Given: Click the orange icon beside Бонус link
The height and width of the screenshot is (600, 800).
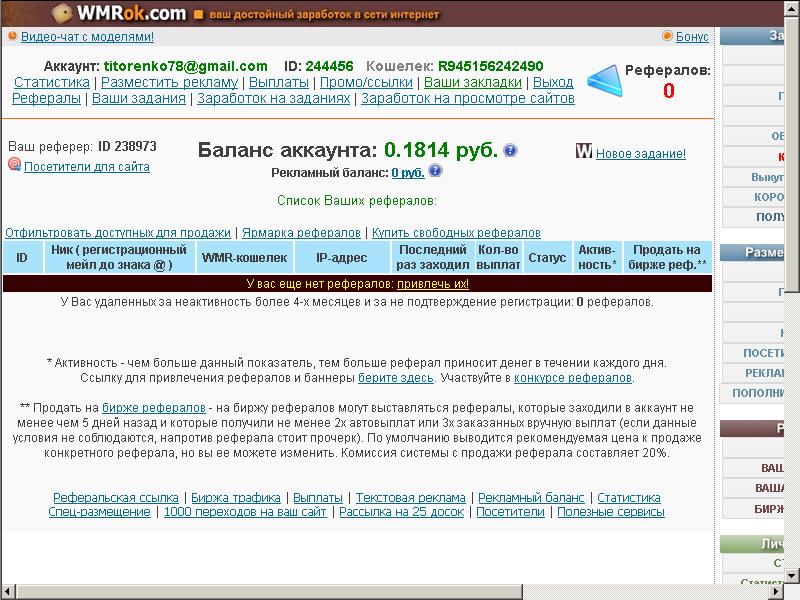Looking at the screenshot, I should [667, 36].
